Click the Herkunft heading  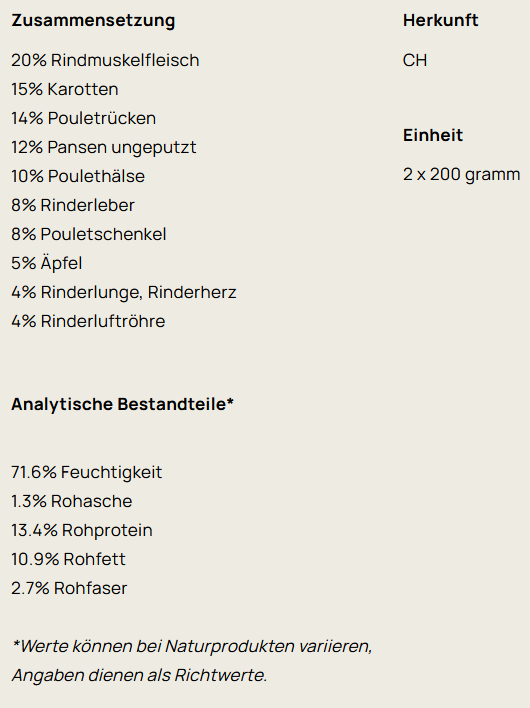[x=441, y=20]
